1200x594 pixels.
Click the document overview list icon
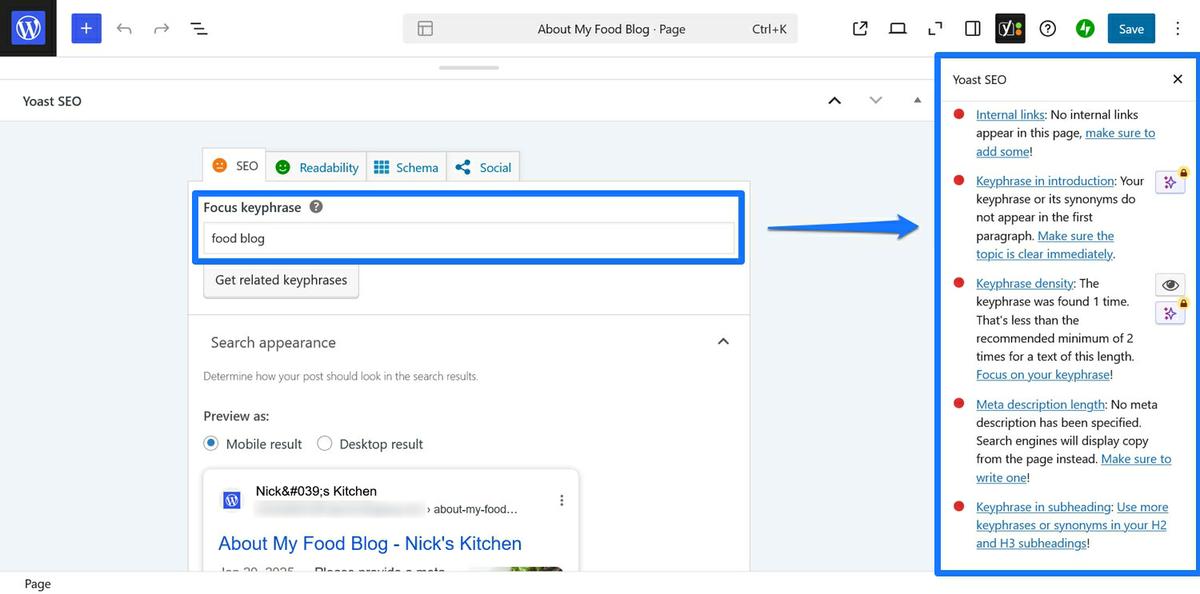pos(199,28)
